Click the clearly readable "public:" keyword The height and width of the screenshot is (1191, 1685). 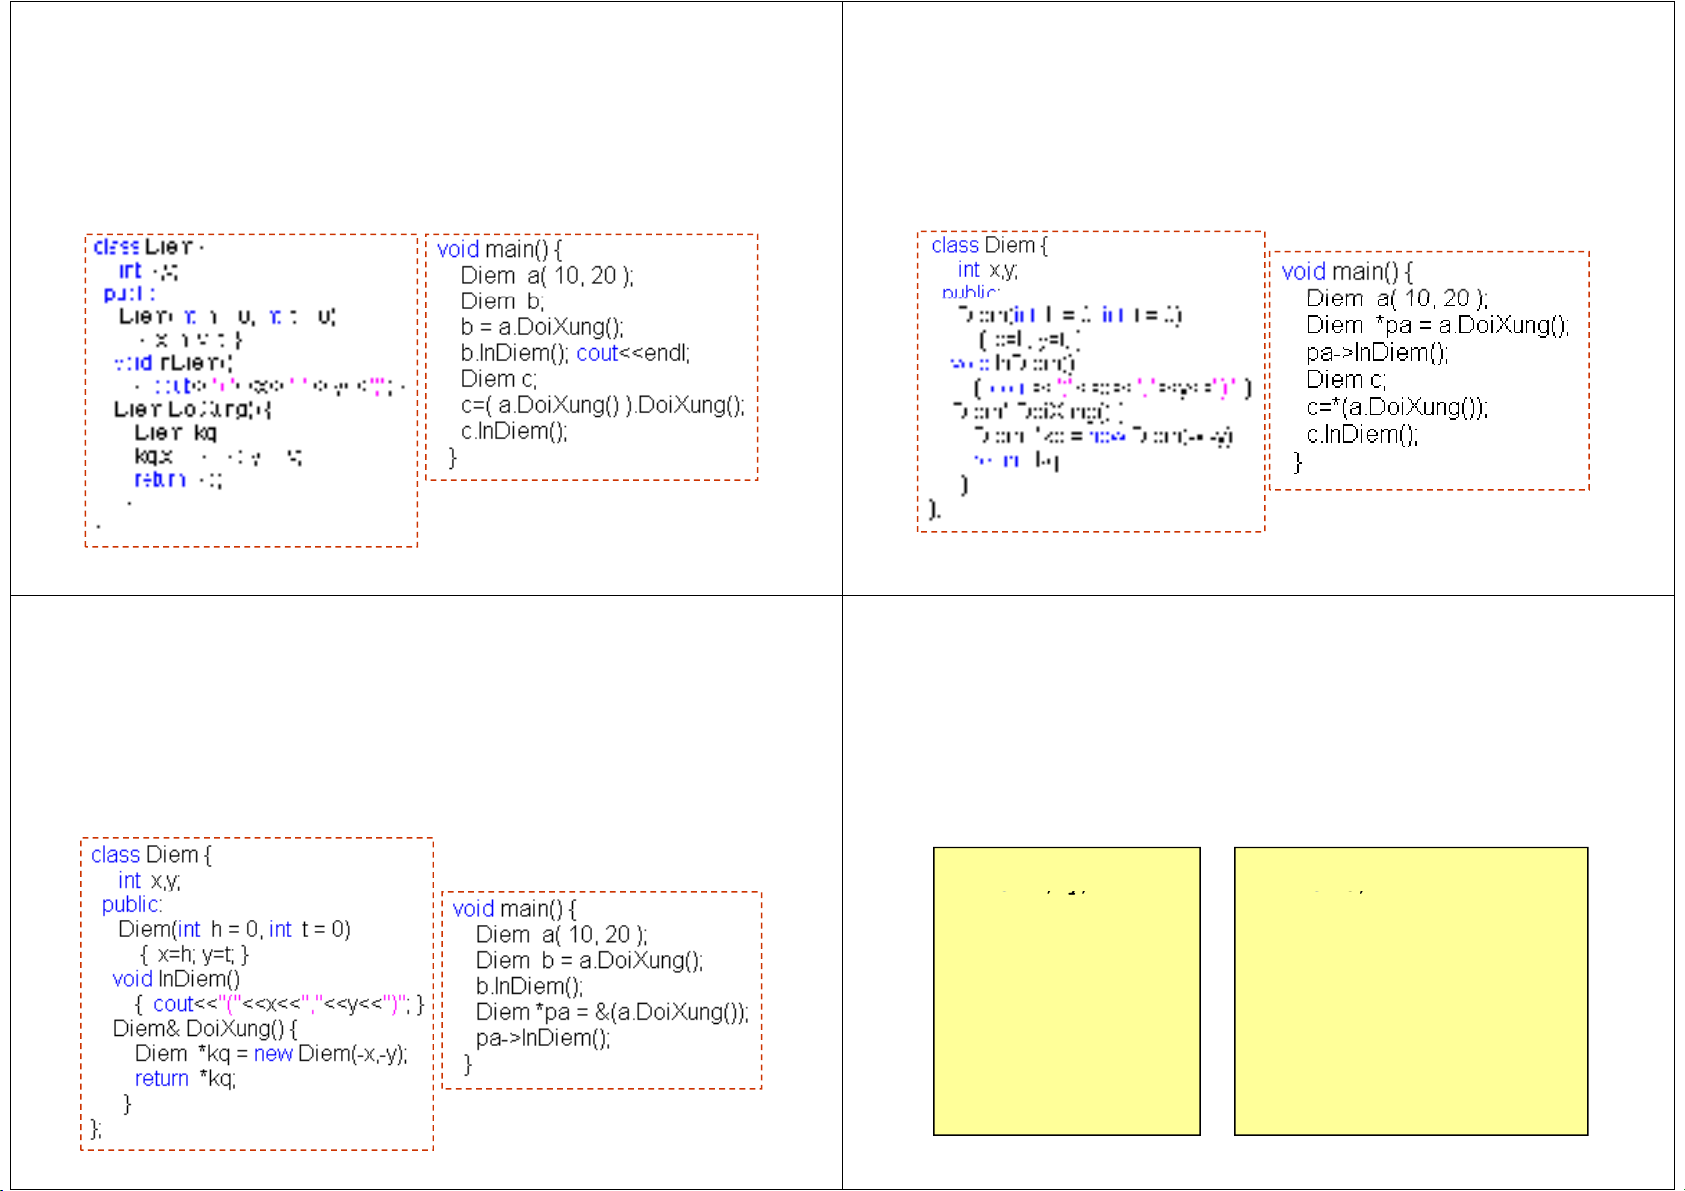(131, 904)
